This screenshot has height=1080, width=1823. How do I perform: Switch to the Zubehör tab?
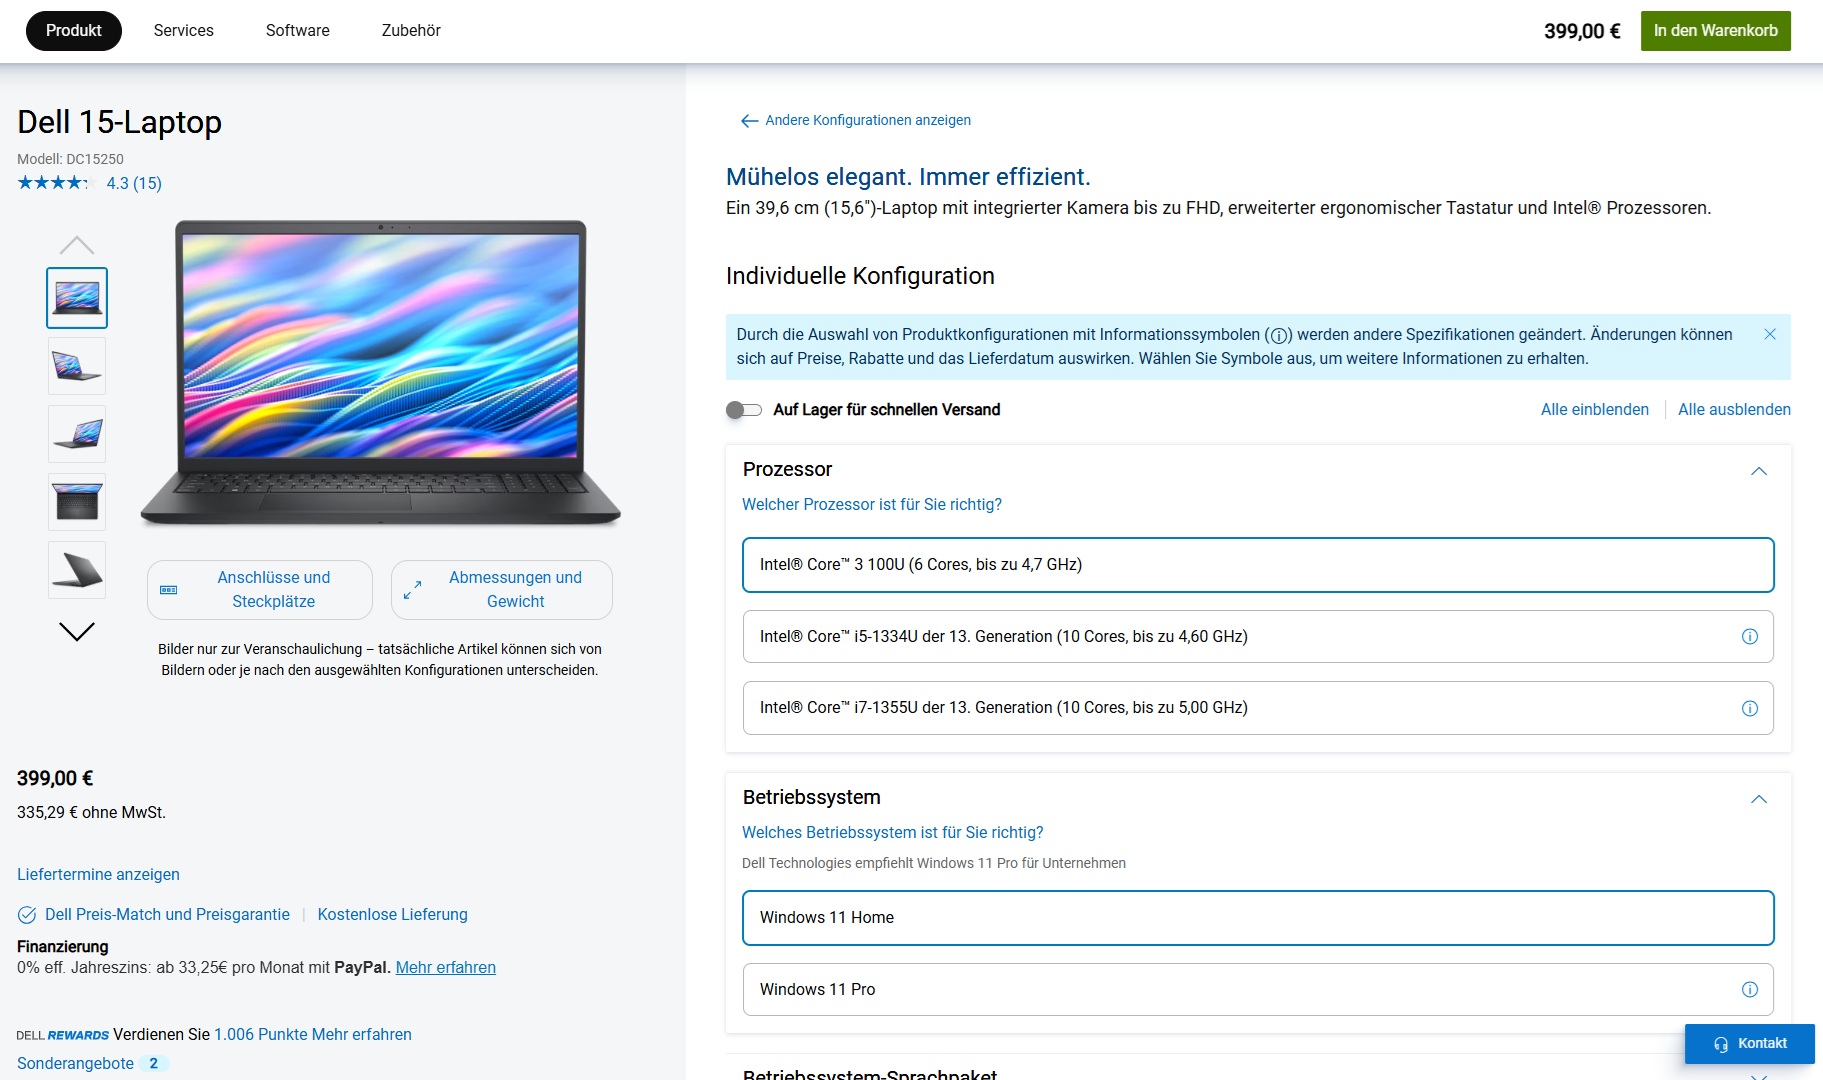pos(411,31)
